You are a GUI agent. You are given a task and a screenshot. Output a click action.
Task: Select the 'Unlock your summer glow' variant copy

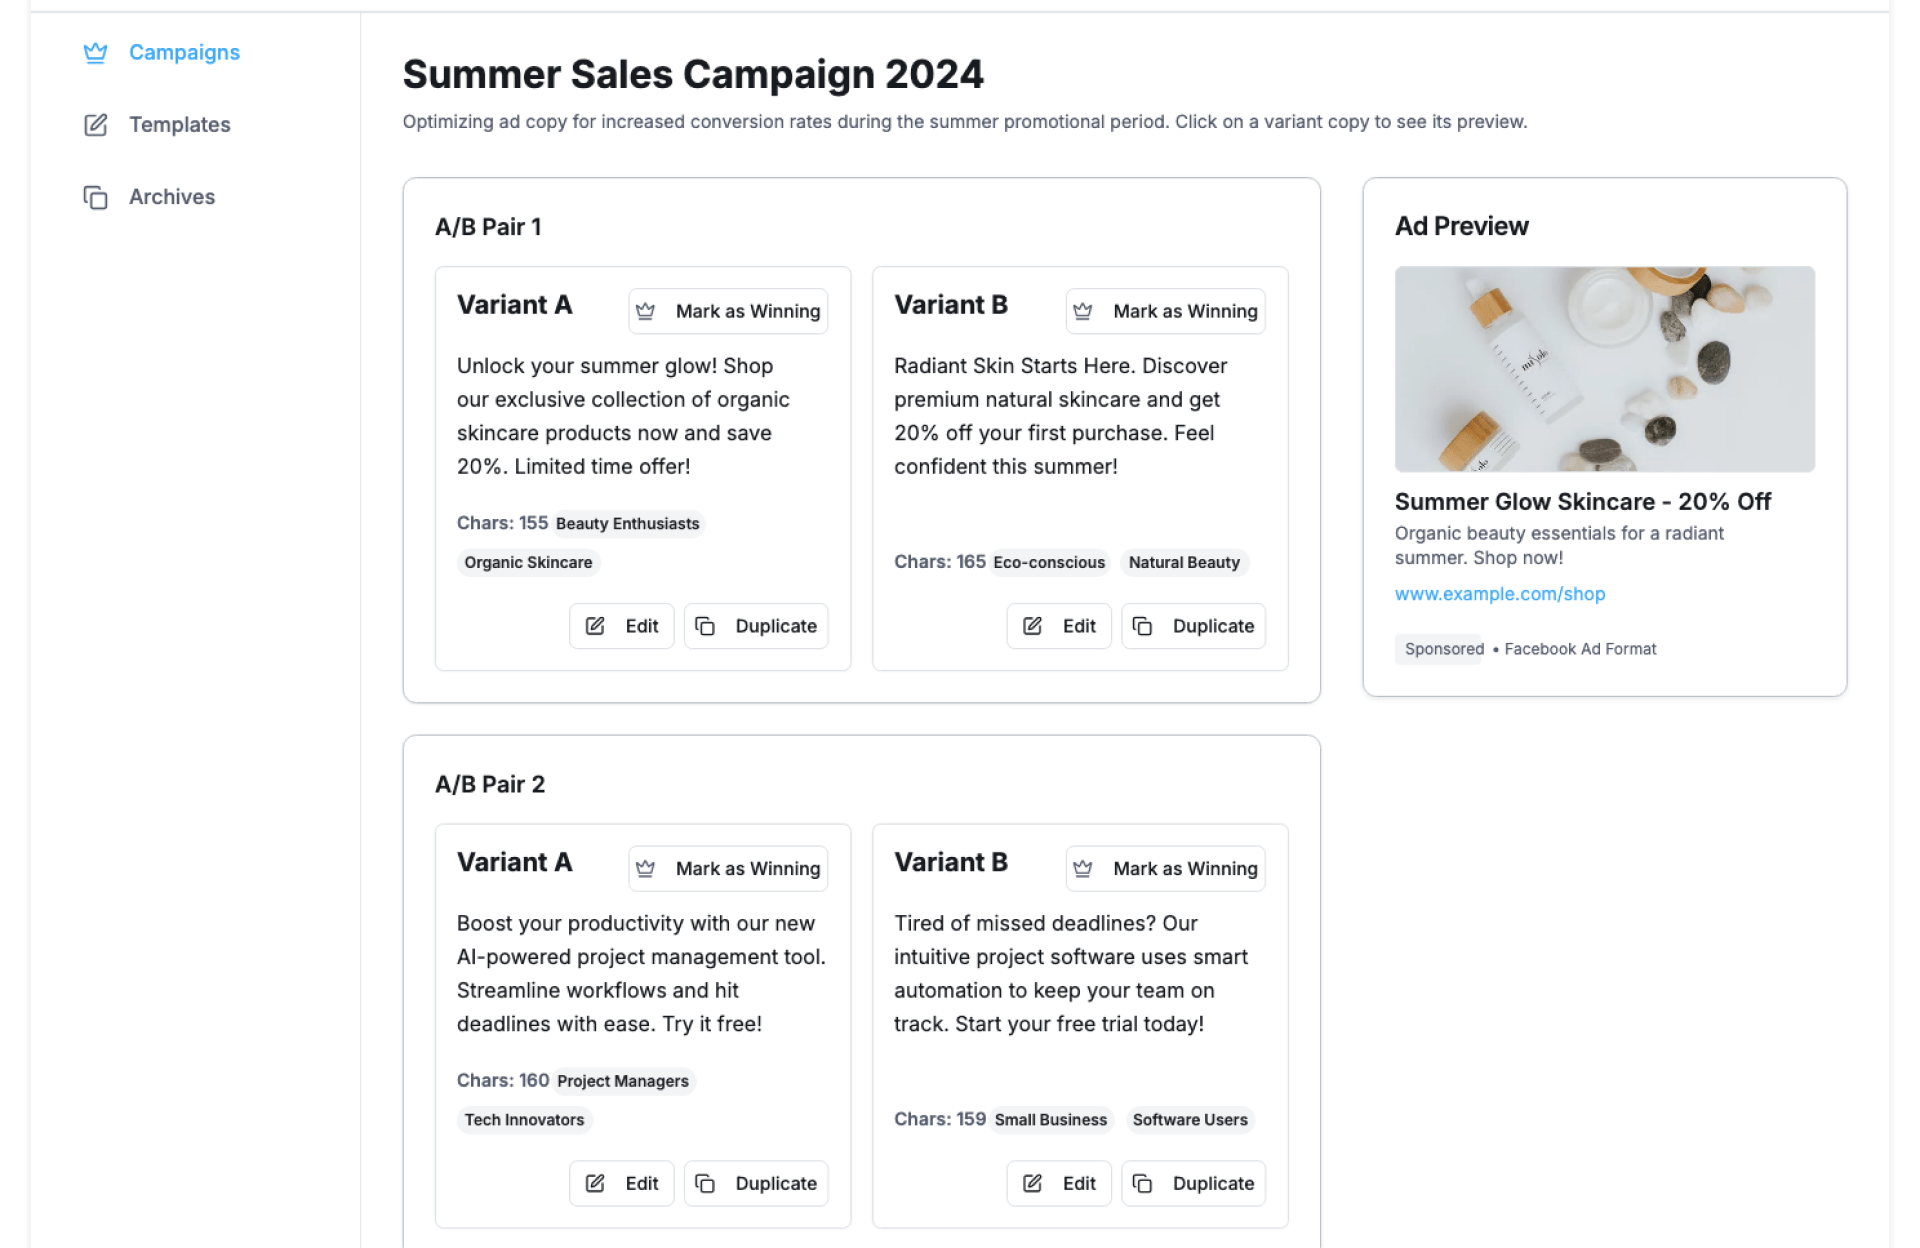[x=623, y=416]
